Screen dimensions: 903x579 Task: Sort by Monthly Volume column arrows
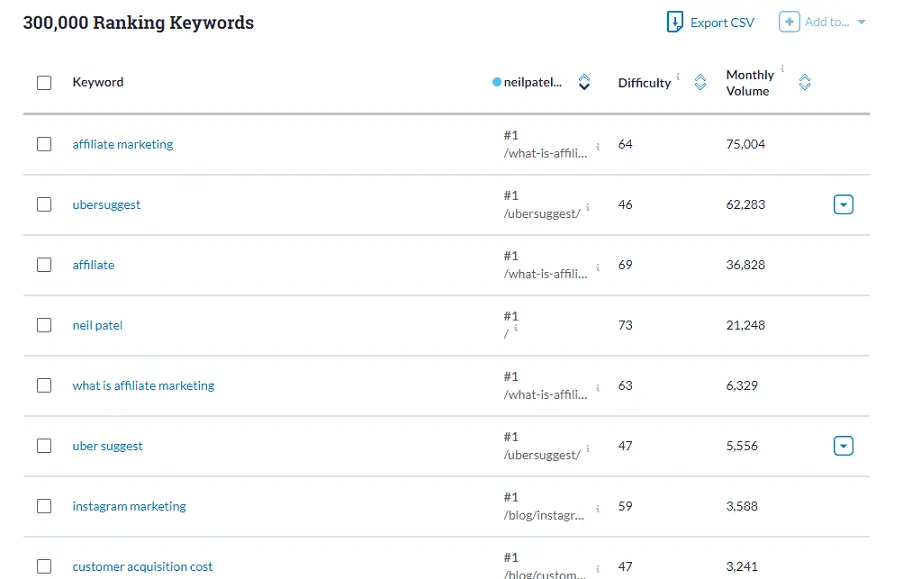click(805, 82)
